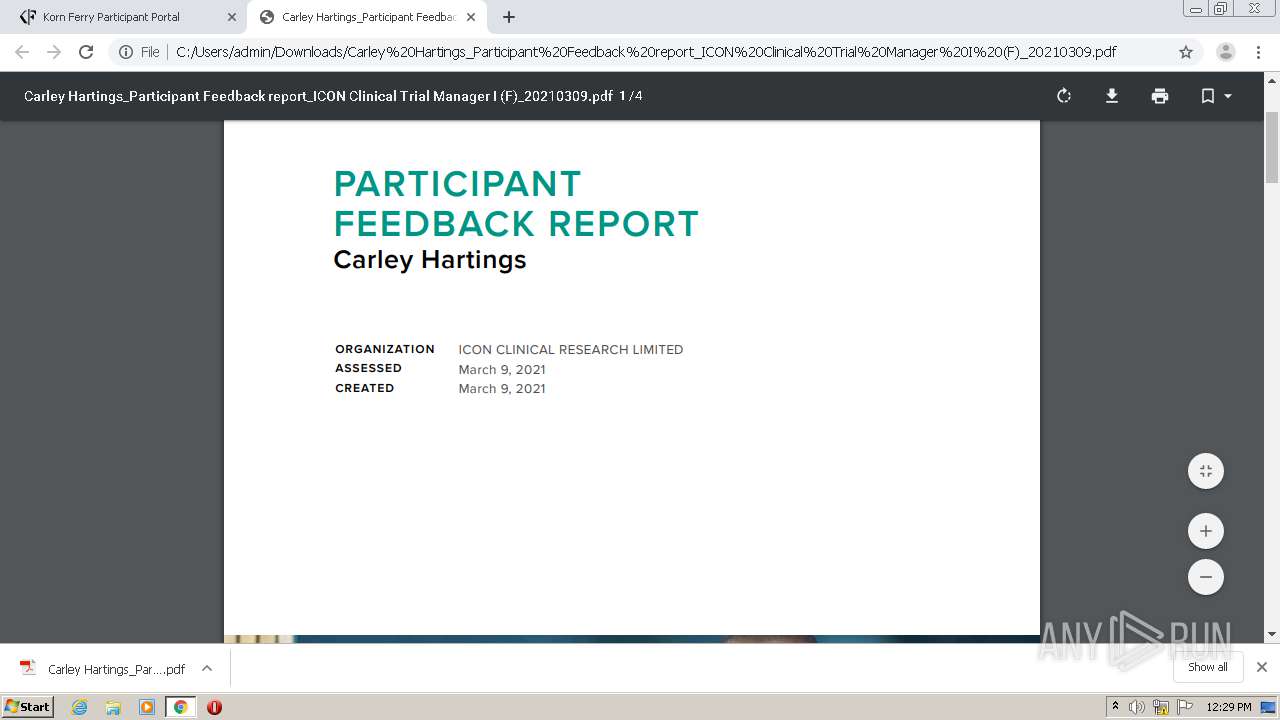This screenshot has width=1280, height=720.
Task: Click the fit to page button
Action: (1206, 471)
